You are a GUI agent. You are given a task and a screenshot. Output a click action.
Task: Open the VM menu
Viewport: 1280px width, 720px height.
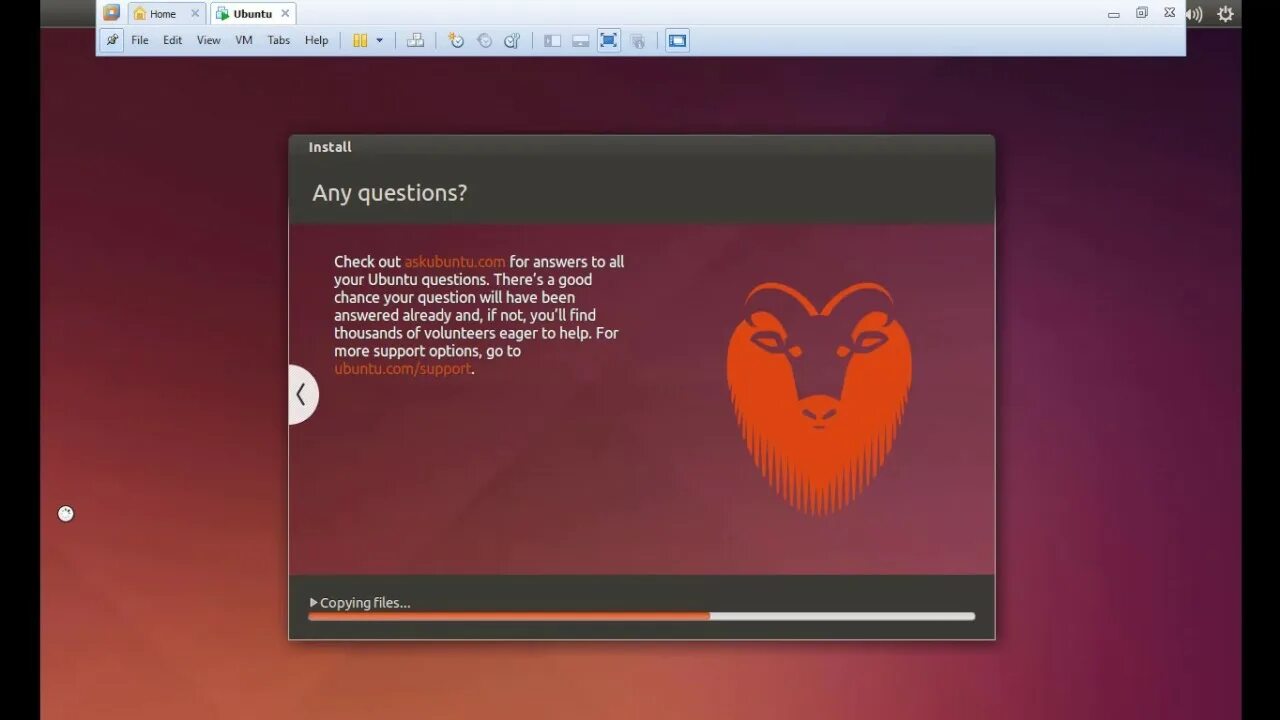coord(244,40)
